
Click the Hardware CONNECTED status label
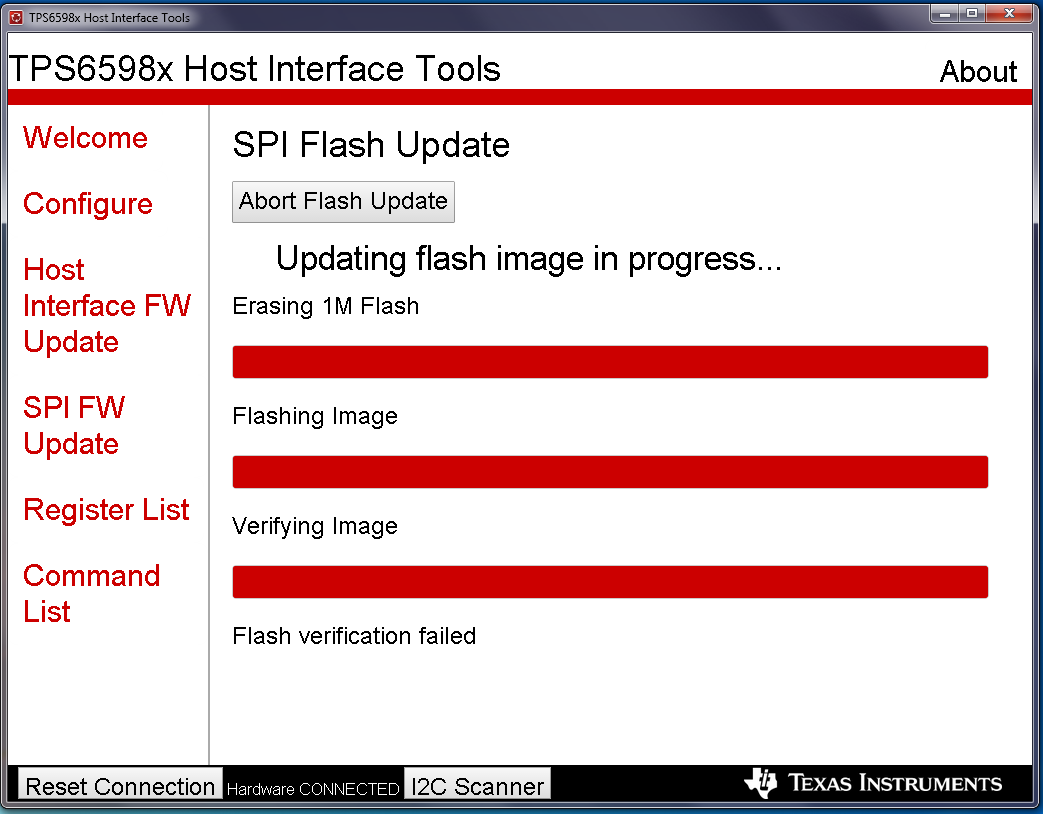pyautogui.click(x=313, y=789)
